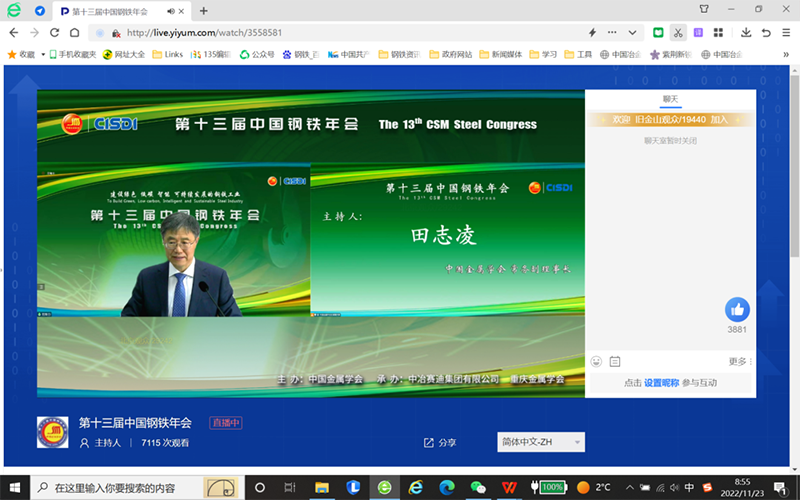Open the 简体中文-ZH language dropdown

tap(541, 442)
